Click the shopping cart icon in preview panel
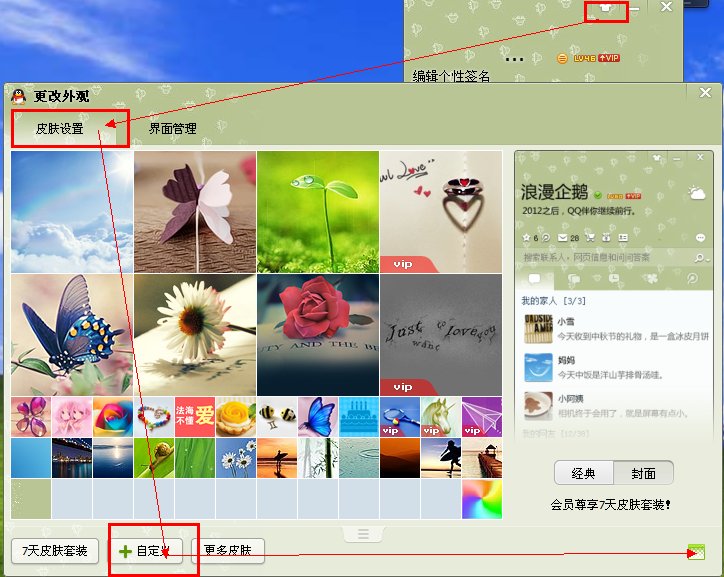 [x=590, y=238]
